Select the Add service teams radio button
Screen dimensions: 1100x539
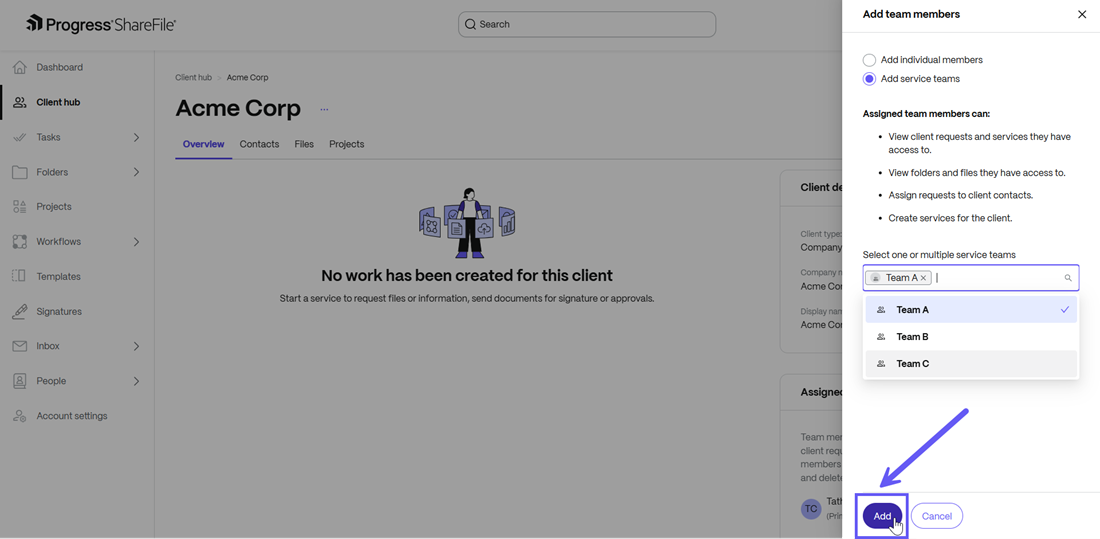(869, 79)
